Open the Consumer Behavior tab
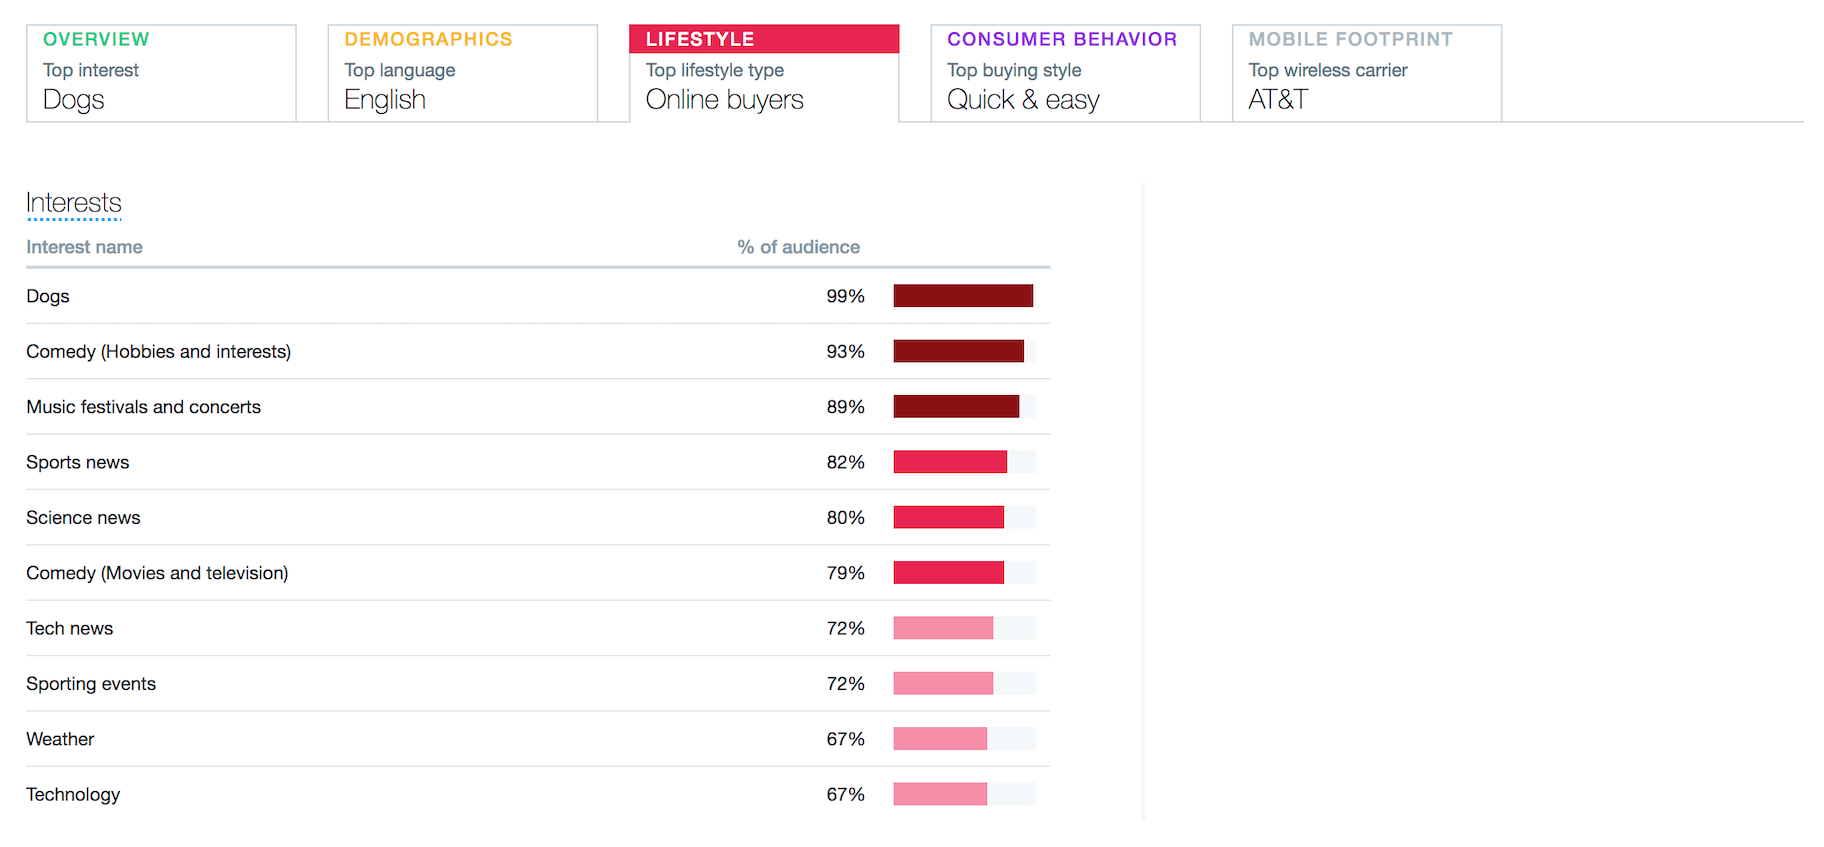1824x847 pixels. pos(1065,73)
